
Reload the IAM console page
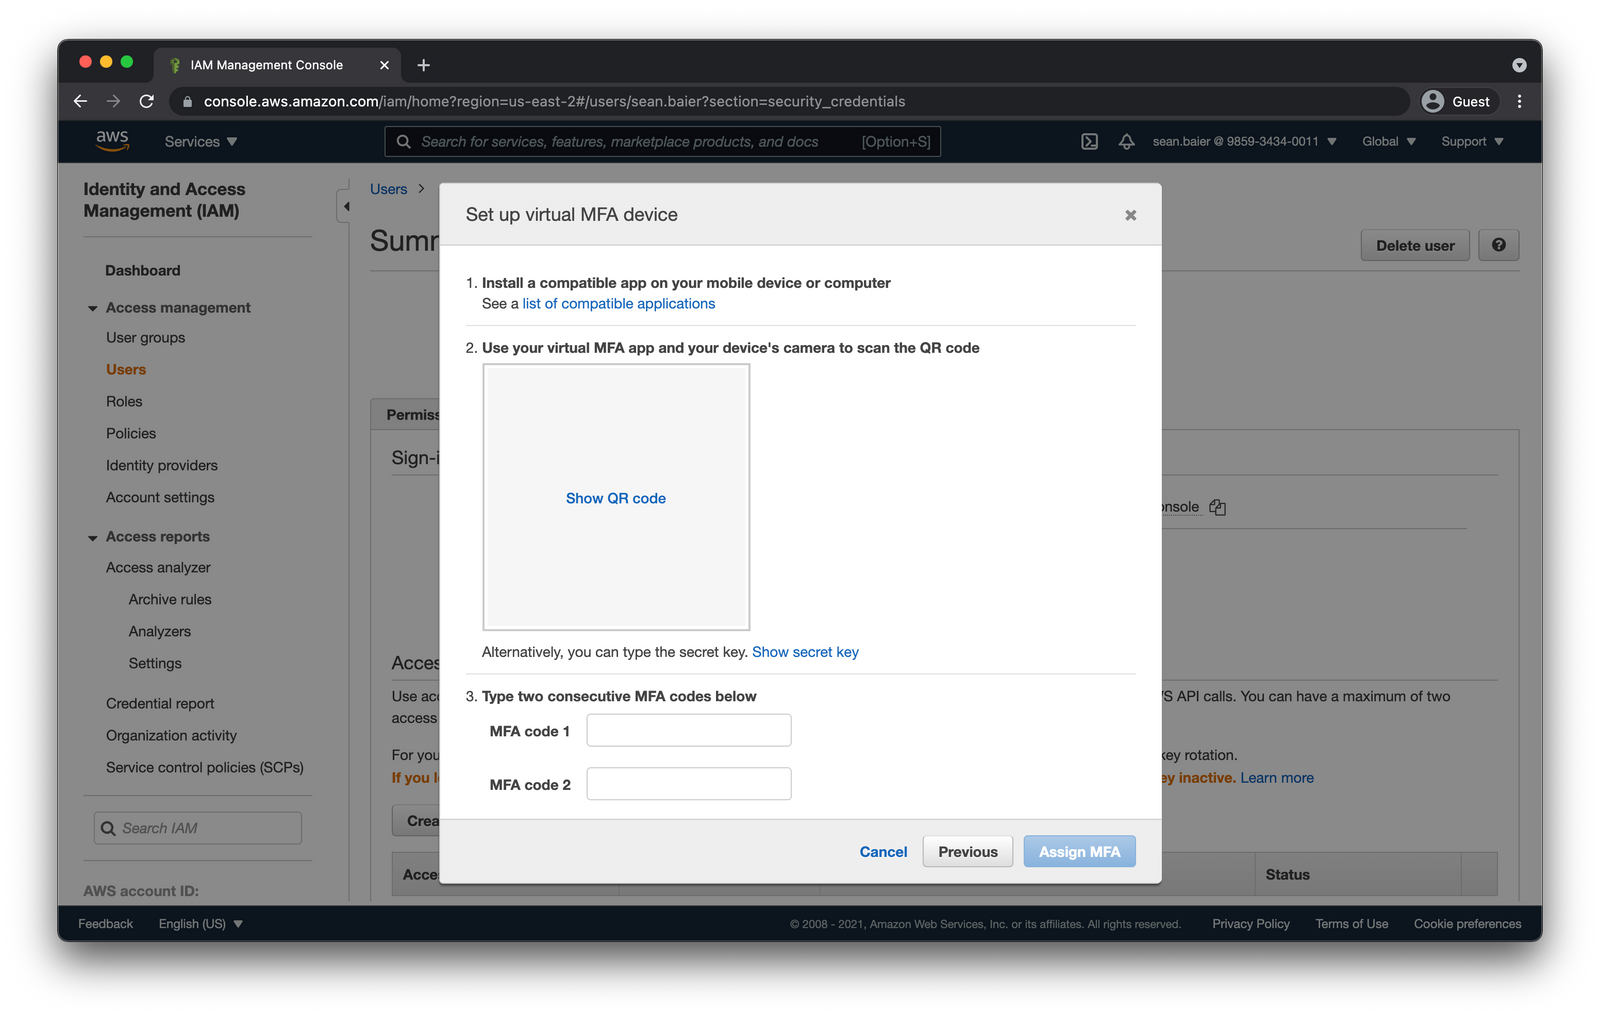pos(146,101)
